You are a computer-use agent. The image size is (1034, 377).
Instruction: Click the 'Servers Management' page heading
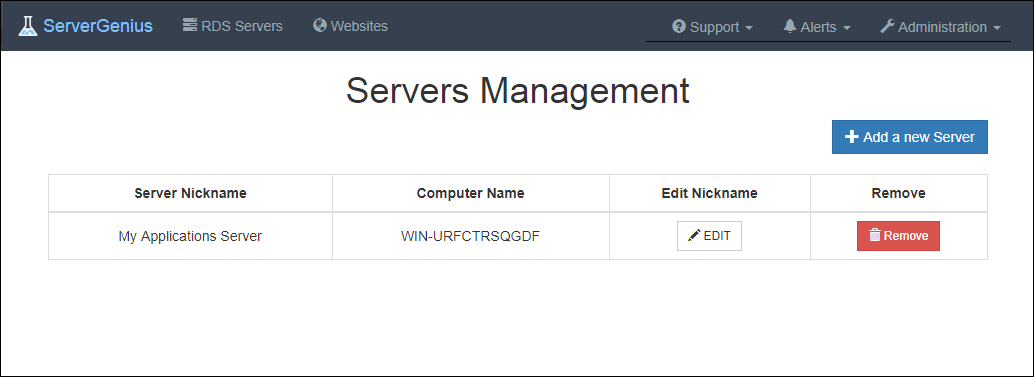coord(518,91)
